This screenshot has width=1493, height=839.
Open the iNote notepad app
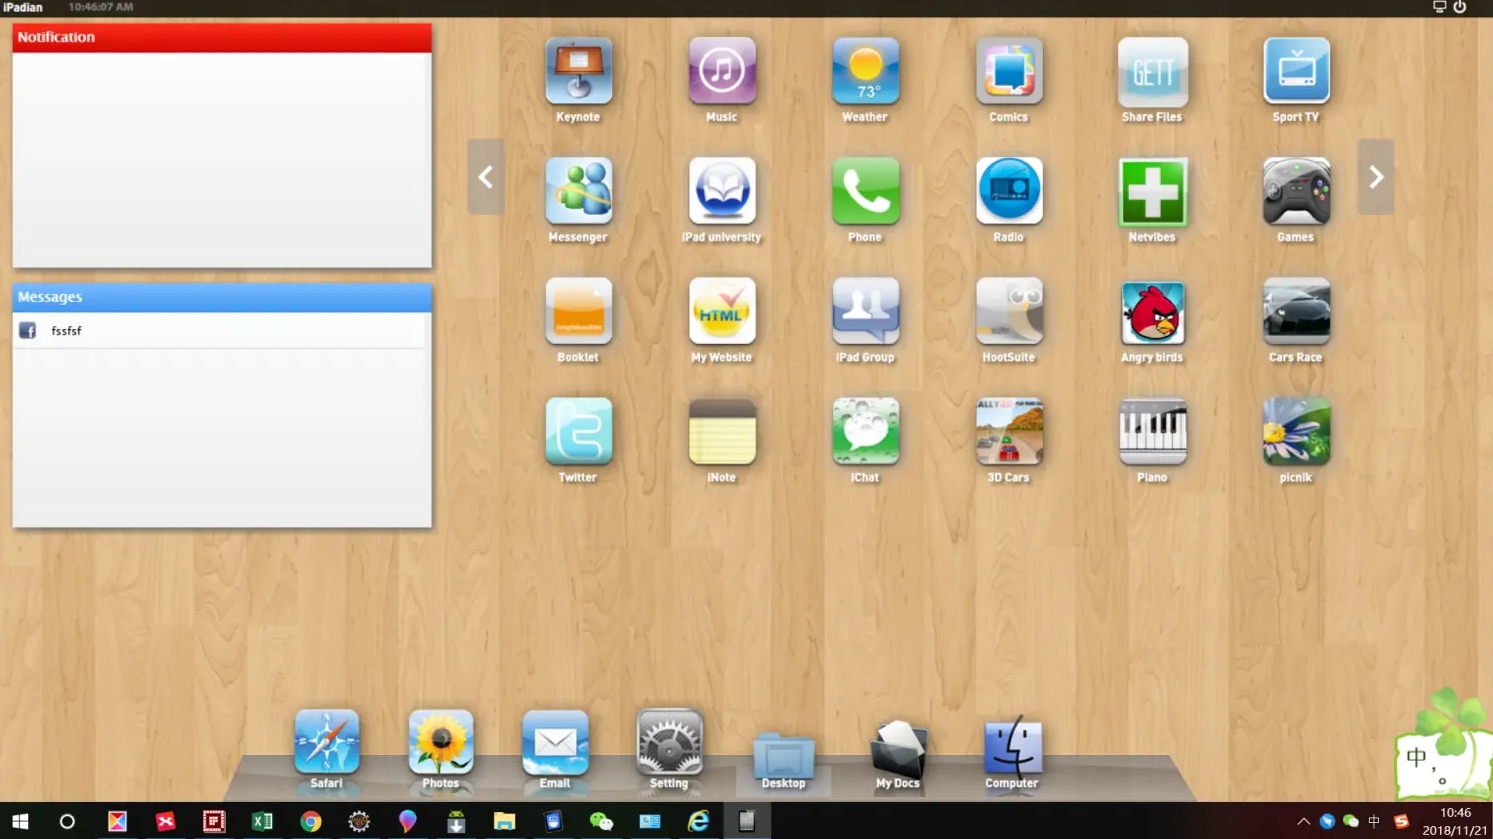pyautogui.click(x=722, y=431)
